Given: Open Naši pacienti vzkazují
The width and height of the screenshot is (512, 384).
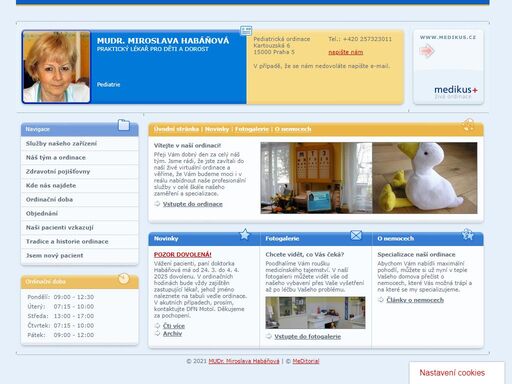Looking at the screenshot, I should pyautogui.click(x=80, y=227).
